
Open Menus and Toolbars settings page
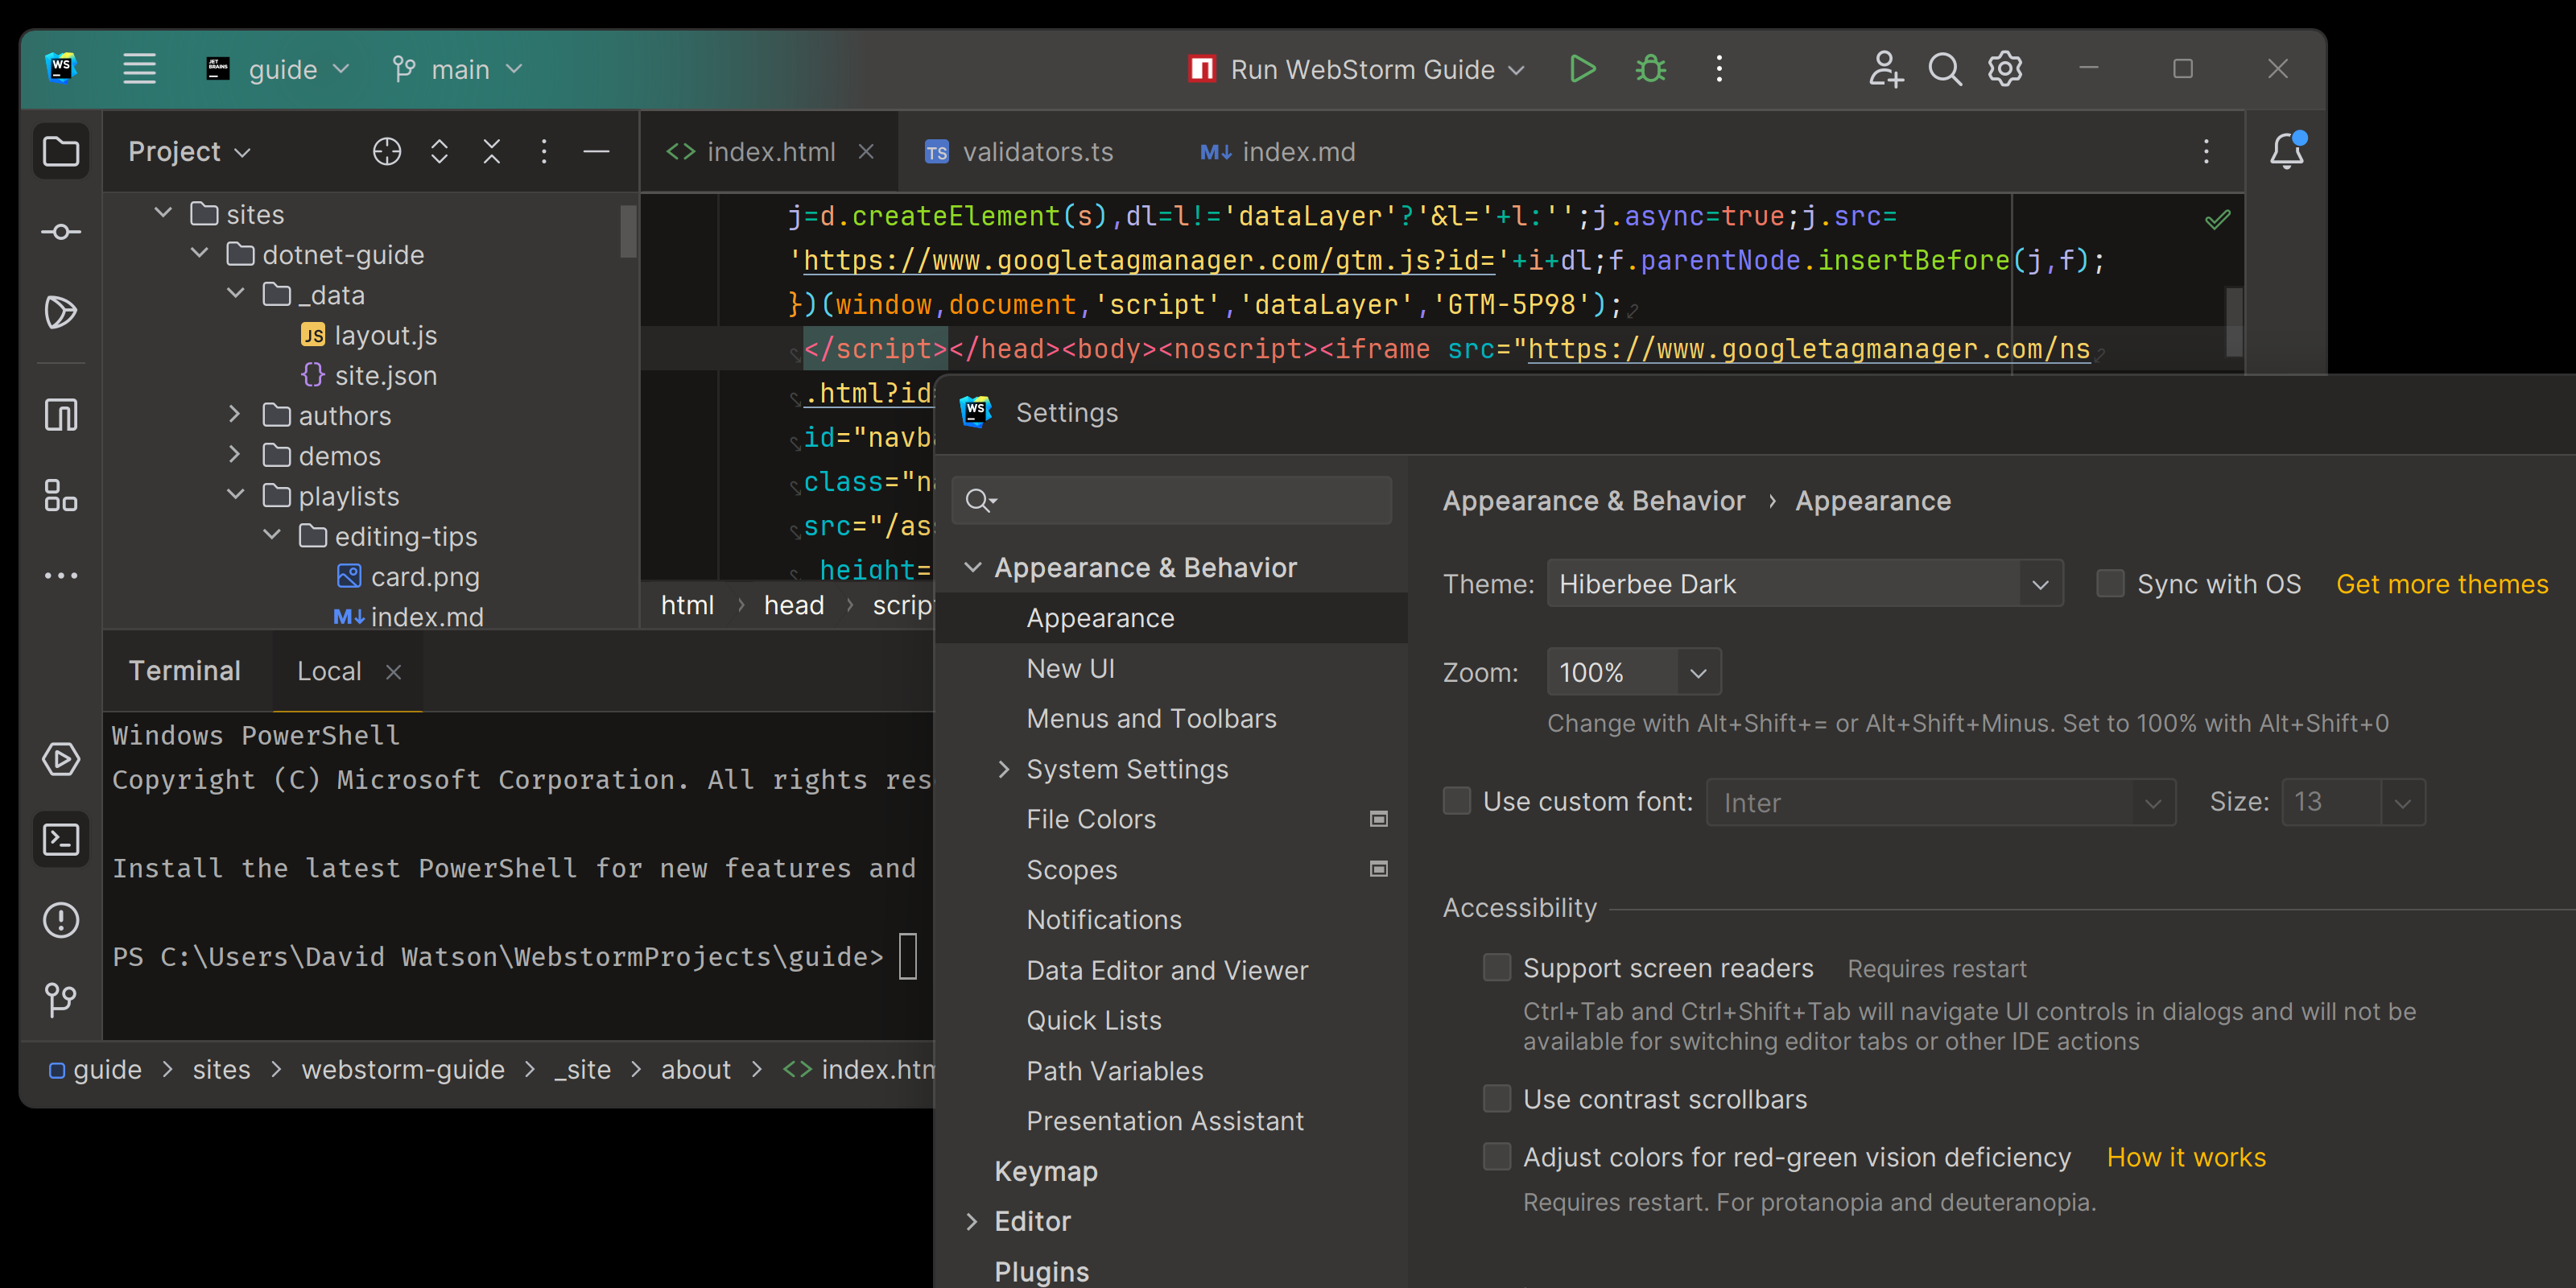click(x=1151, y=718)
